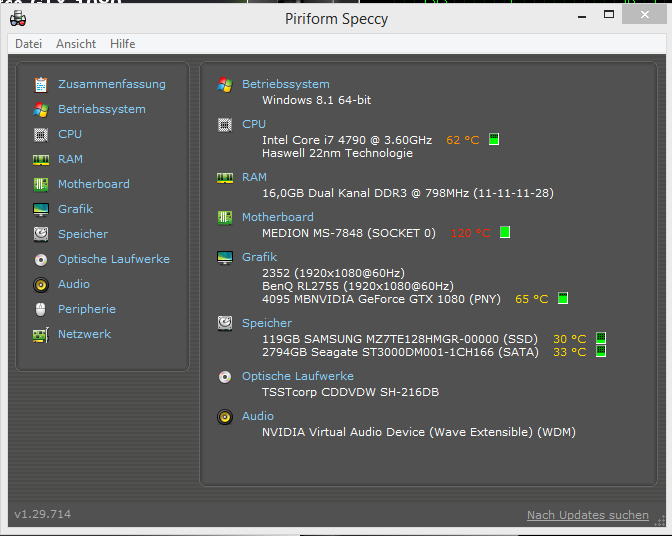Click the optical disc icon in the summary panel
The width and height of the screenshot is (672, 536).
pos(225,377)
